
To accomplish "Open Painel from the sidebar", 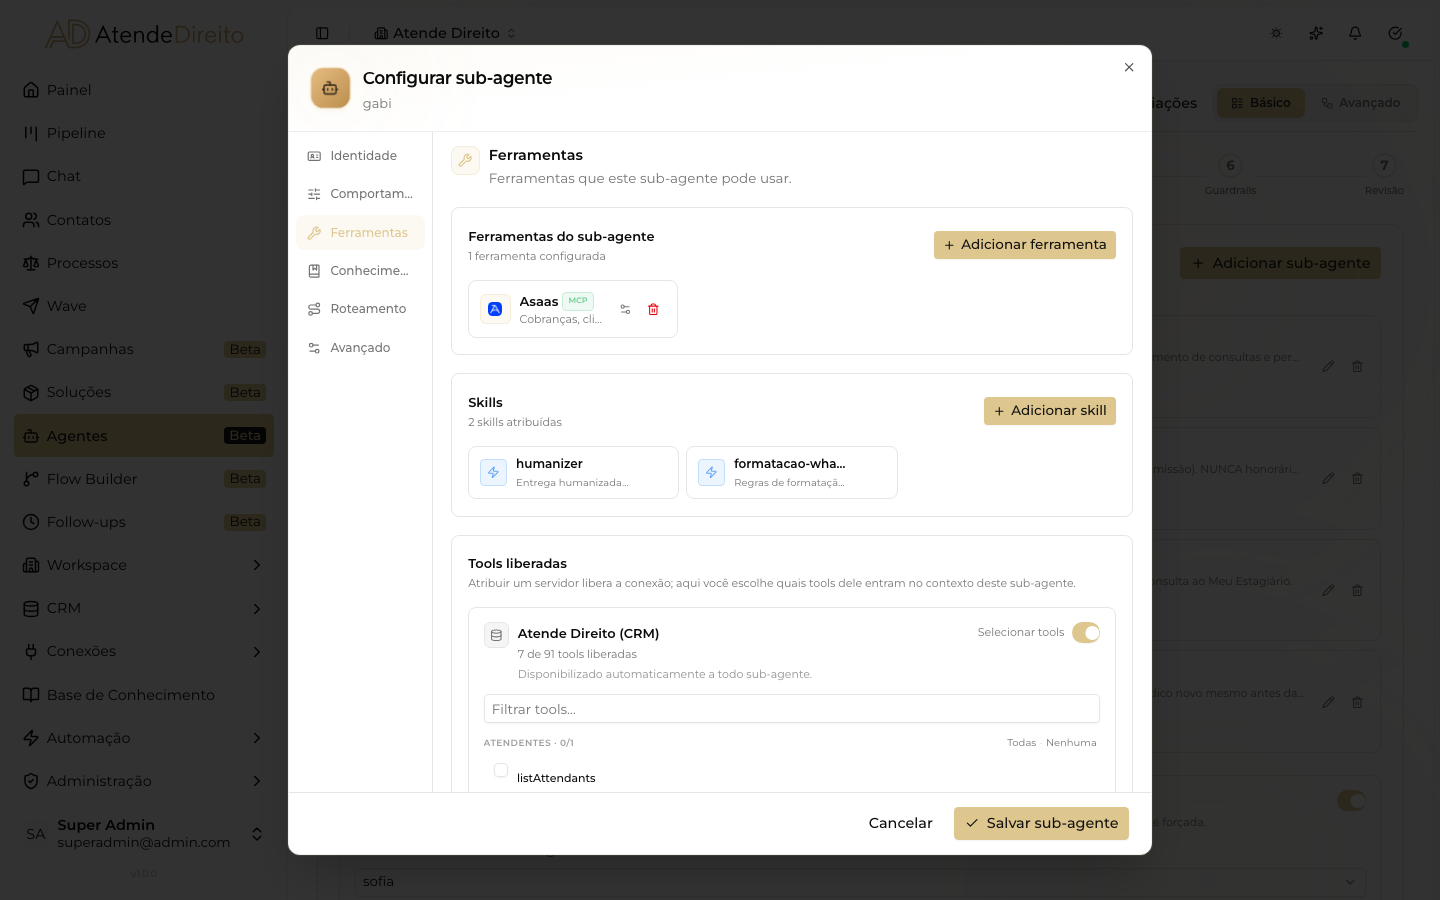I will [144, 90].
